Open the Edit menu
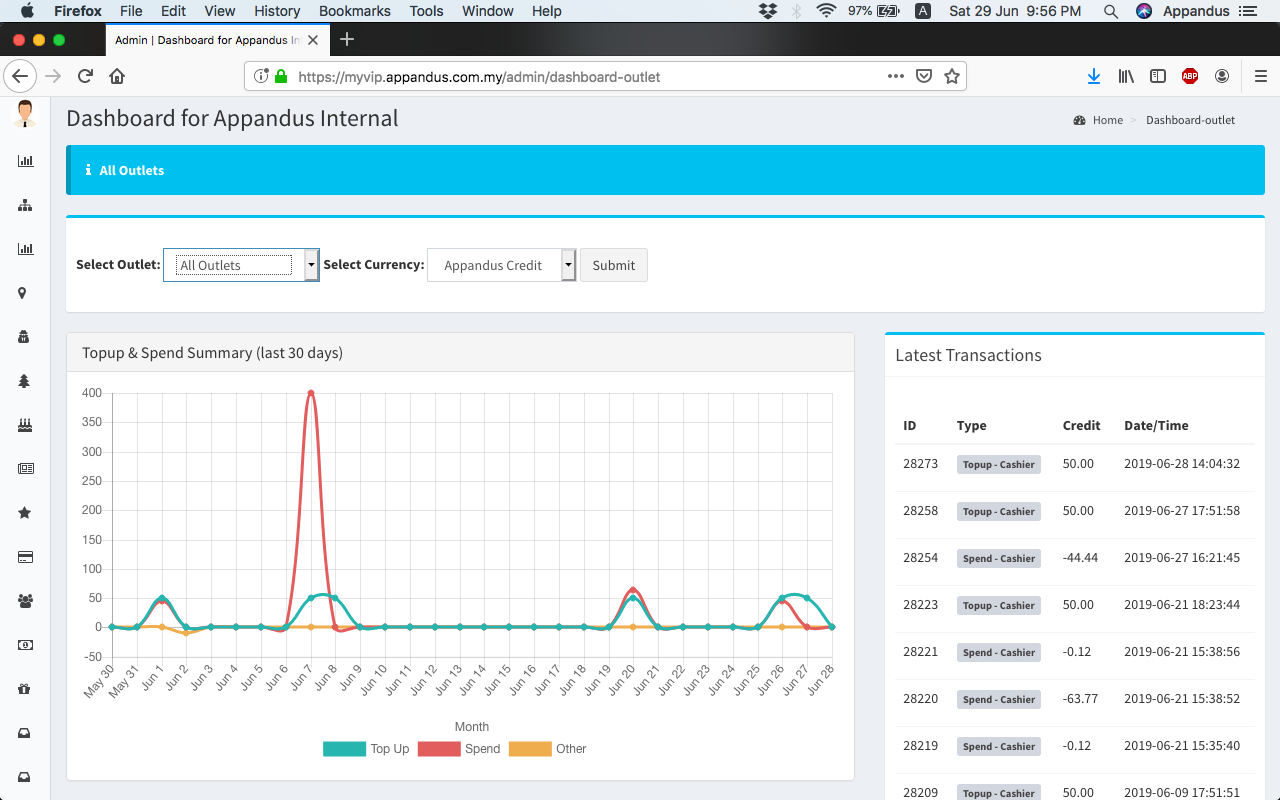Image resolution: width=1280 pixels, height=800 pixels. tap(173, 11)
